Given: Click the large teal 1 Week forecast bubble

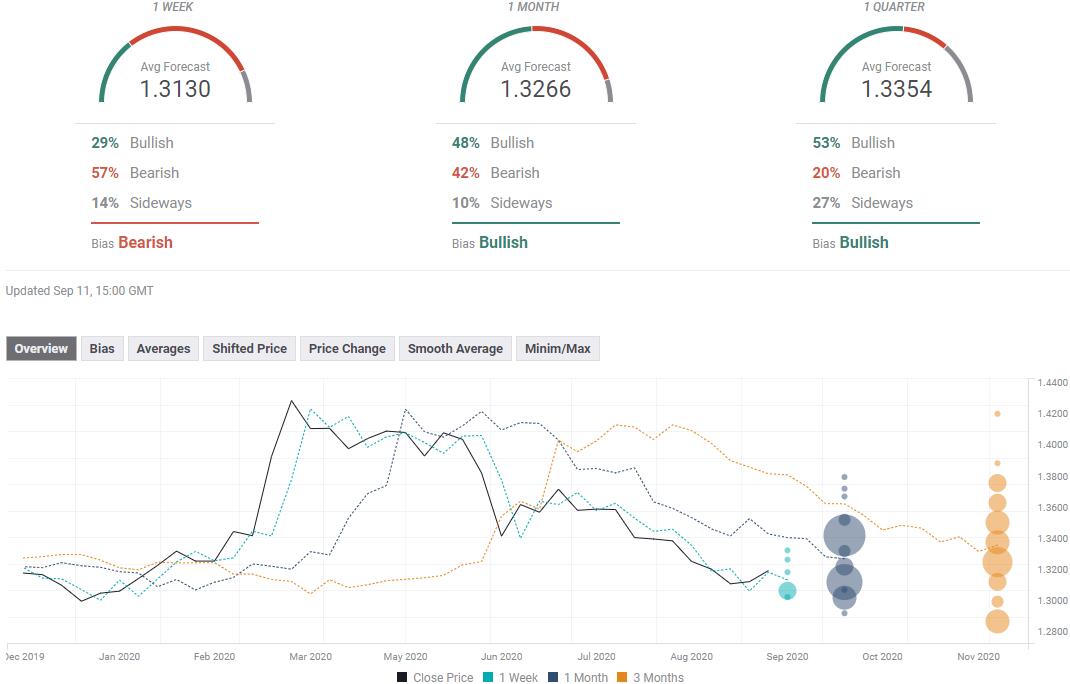Looking at the screenshot, I should (x=787, y=590).
